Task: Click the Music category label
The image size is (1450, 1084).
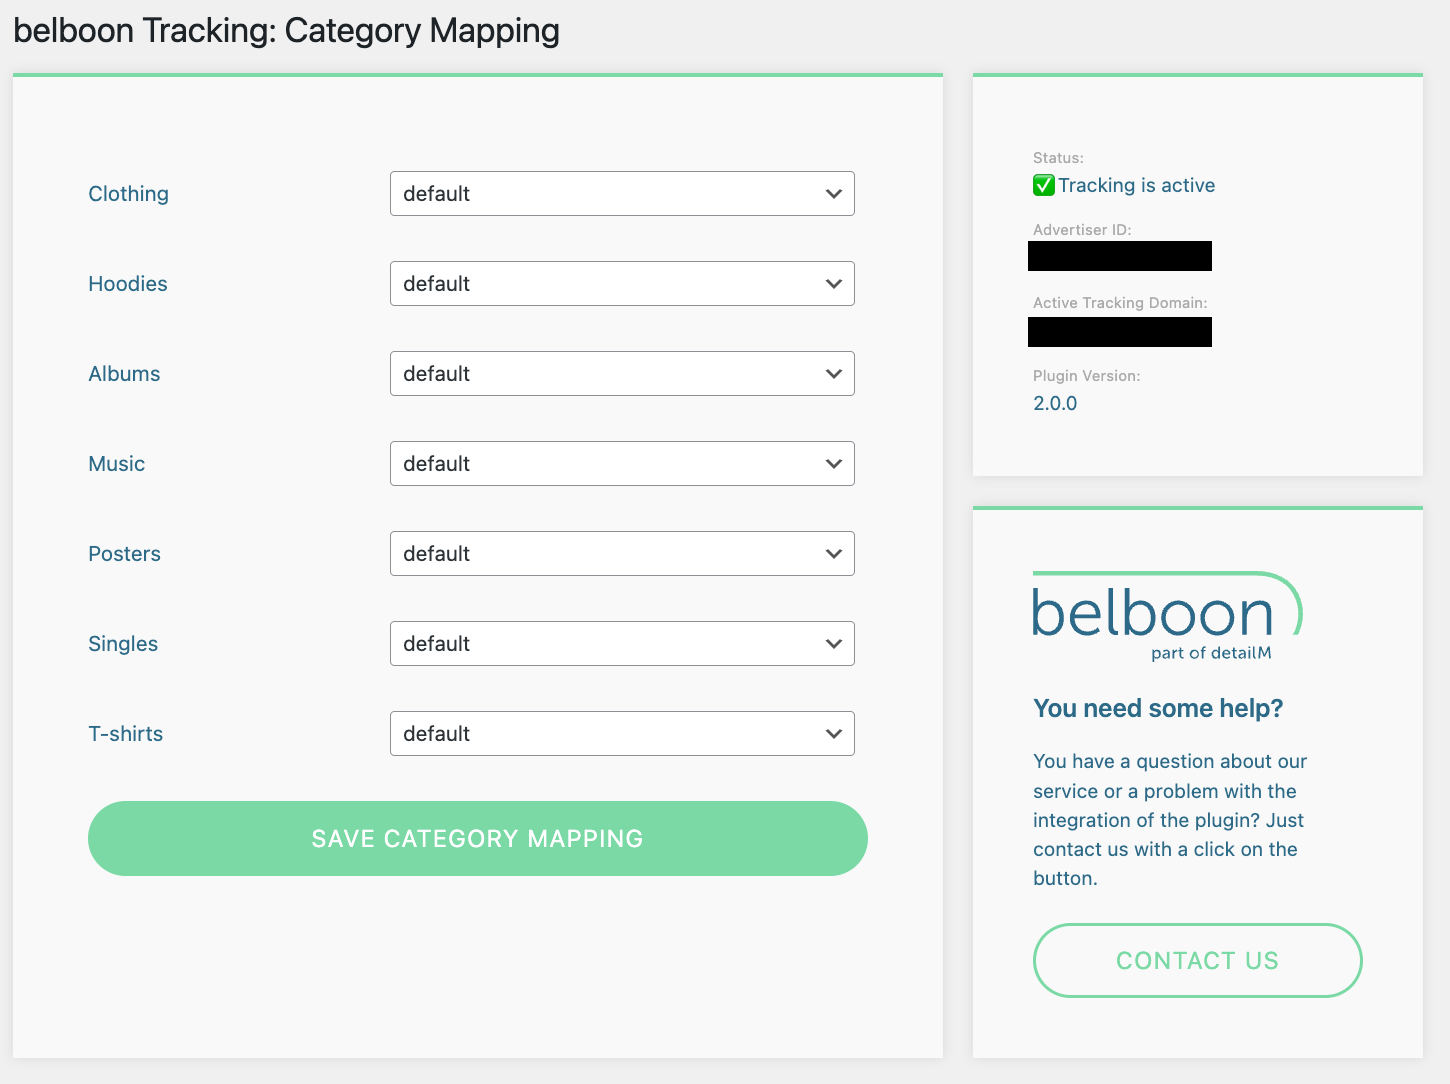Action: pyautogui.click(x=117, y=464)
